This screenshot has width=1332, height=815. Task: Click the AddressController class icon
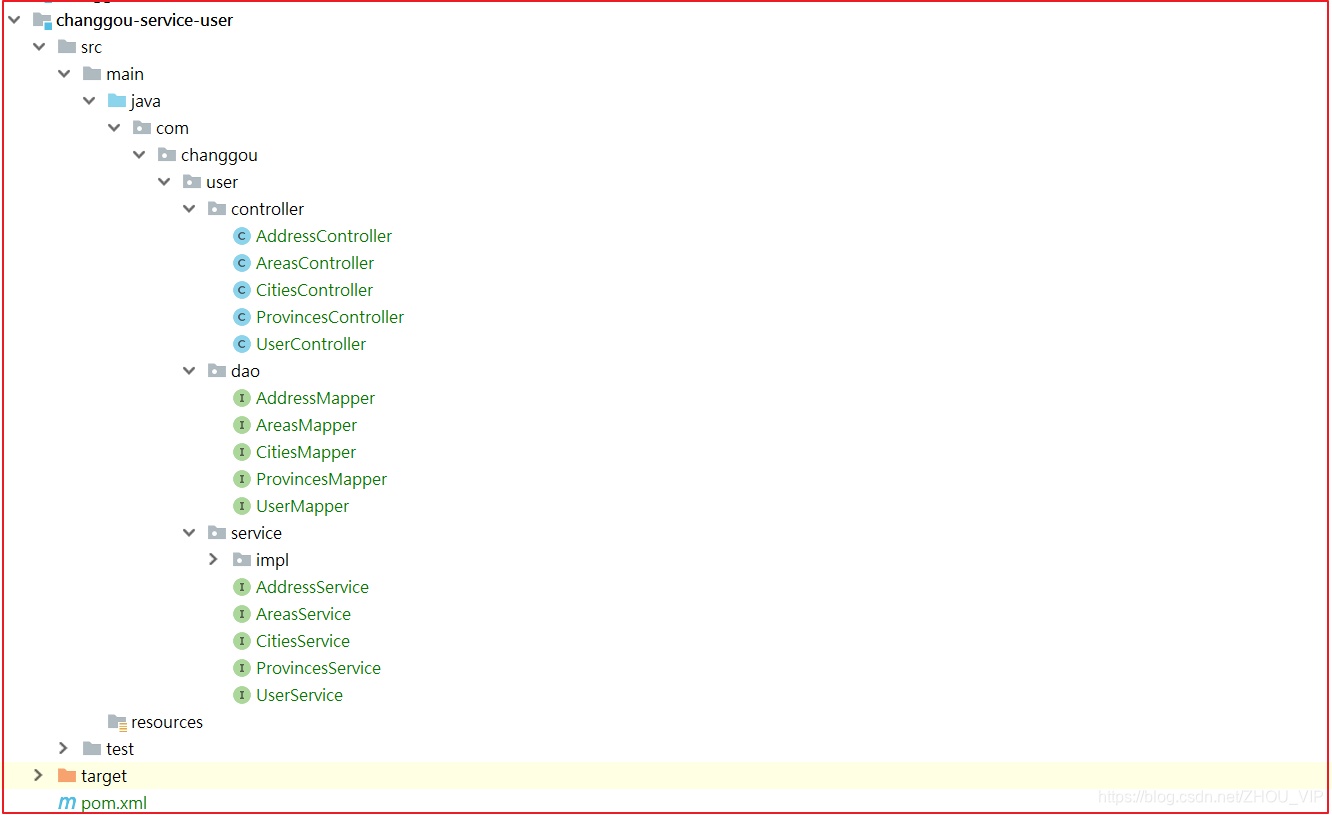click(241, 236)
